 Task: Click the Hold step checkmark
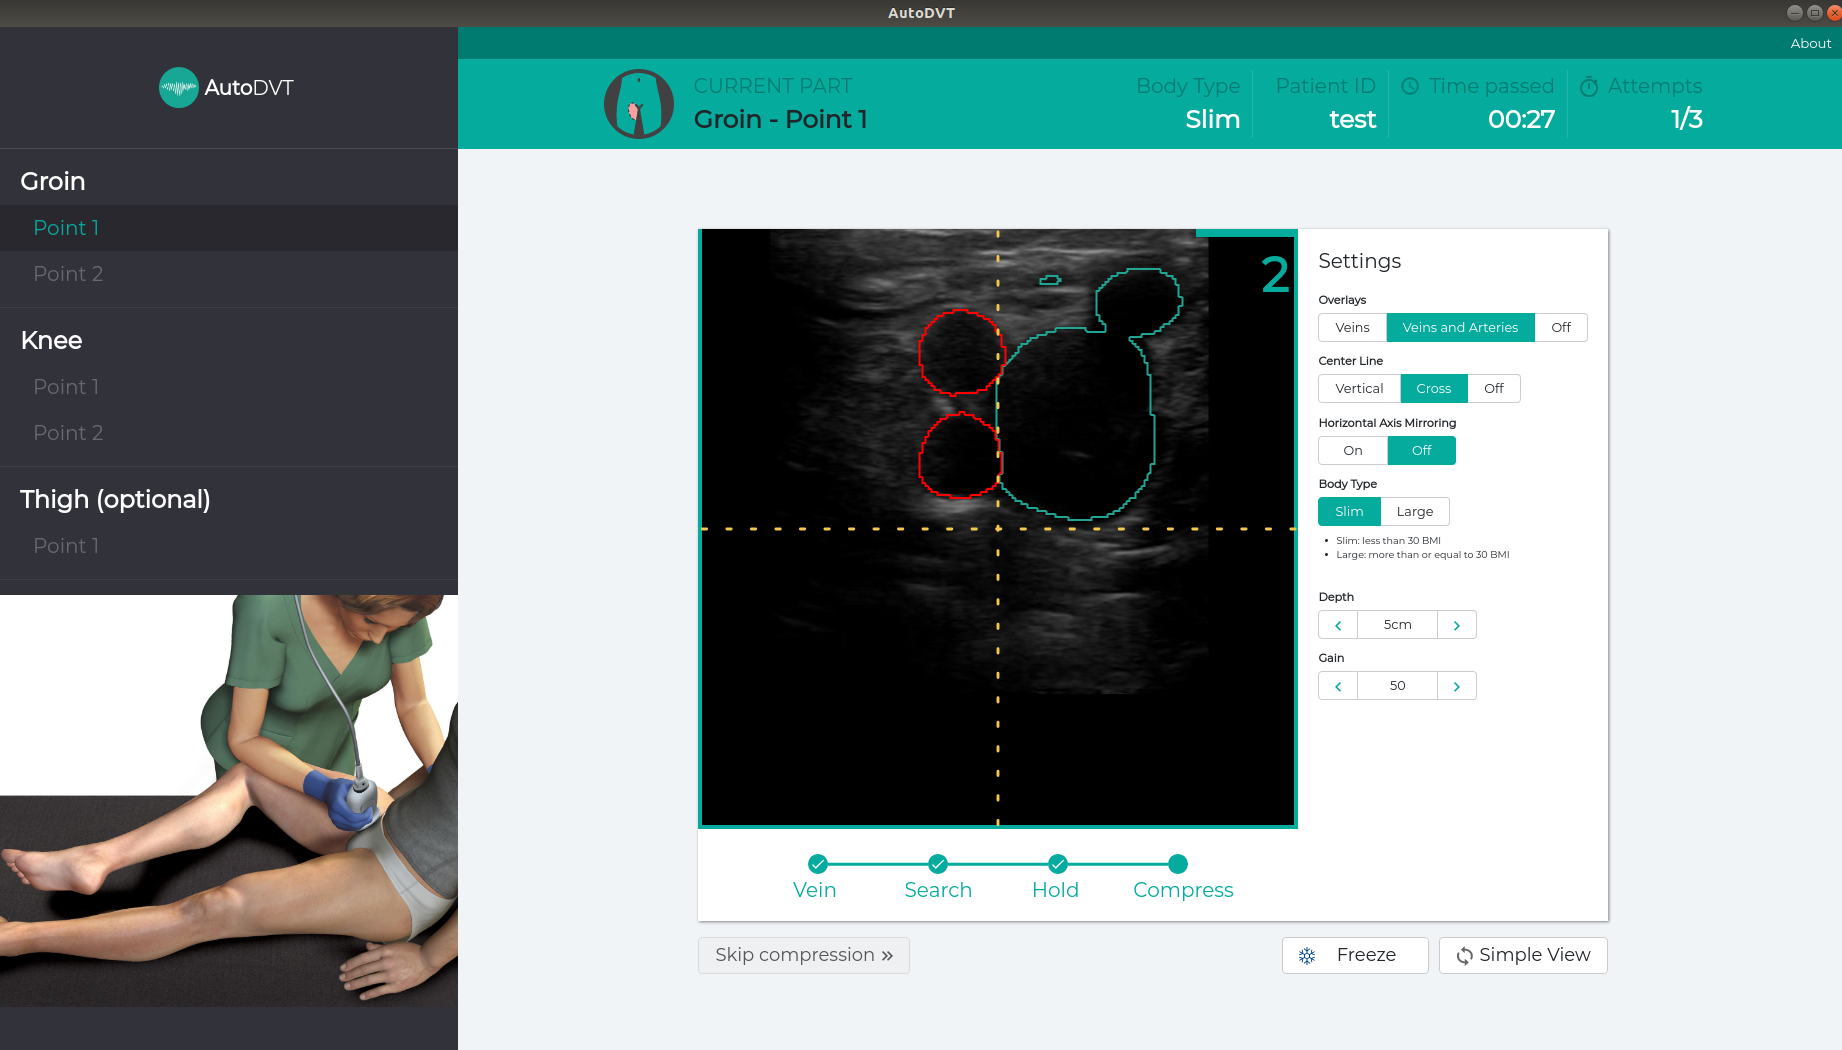(x=1057, y=864)
